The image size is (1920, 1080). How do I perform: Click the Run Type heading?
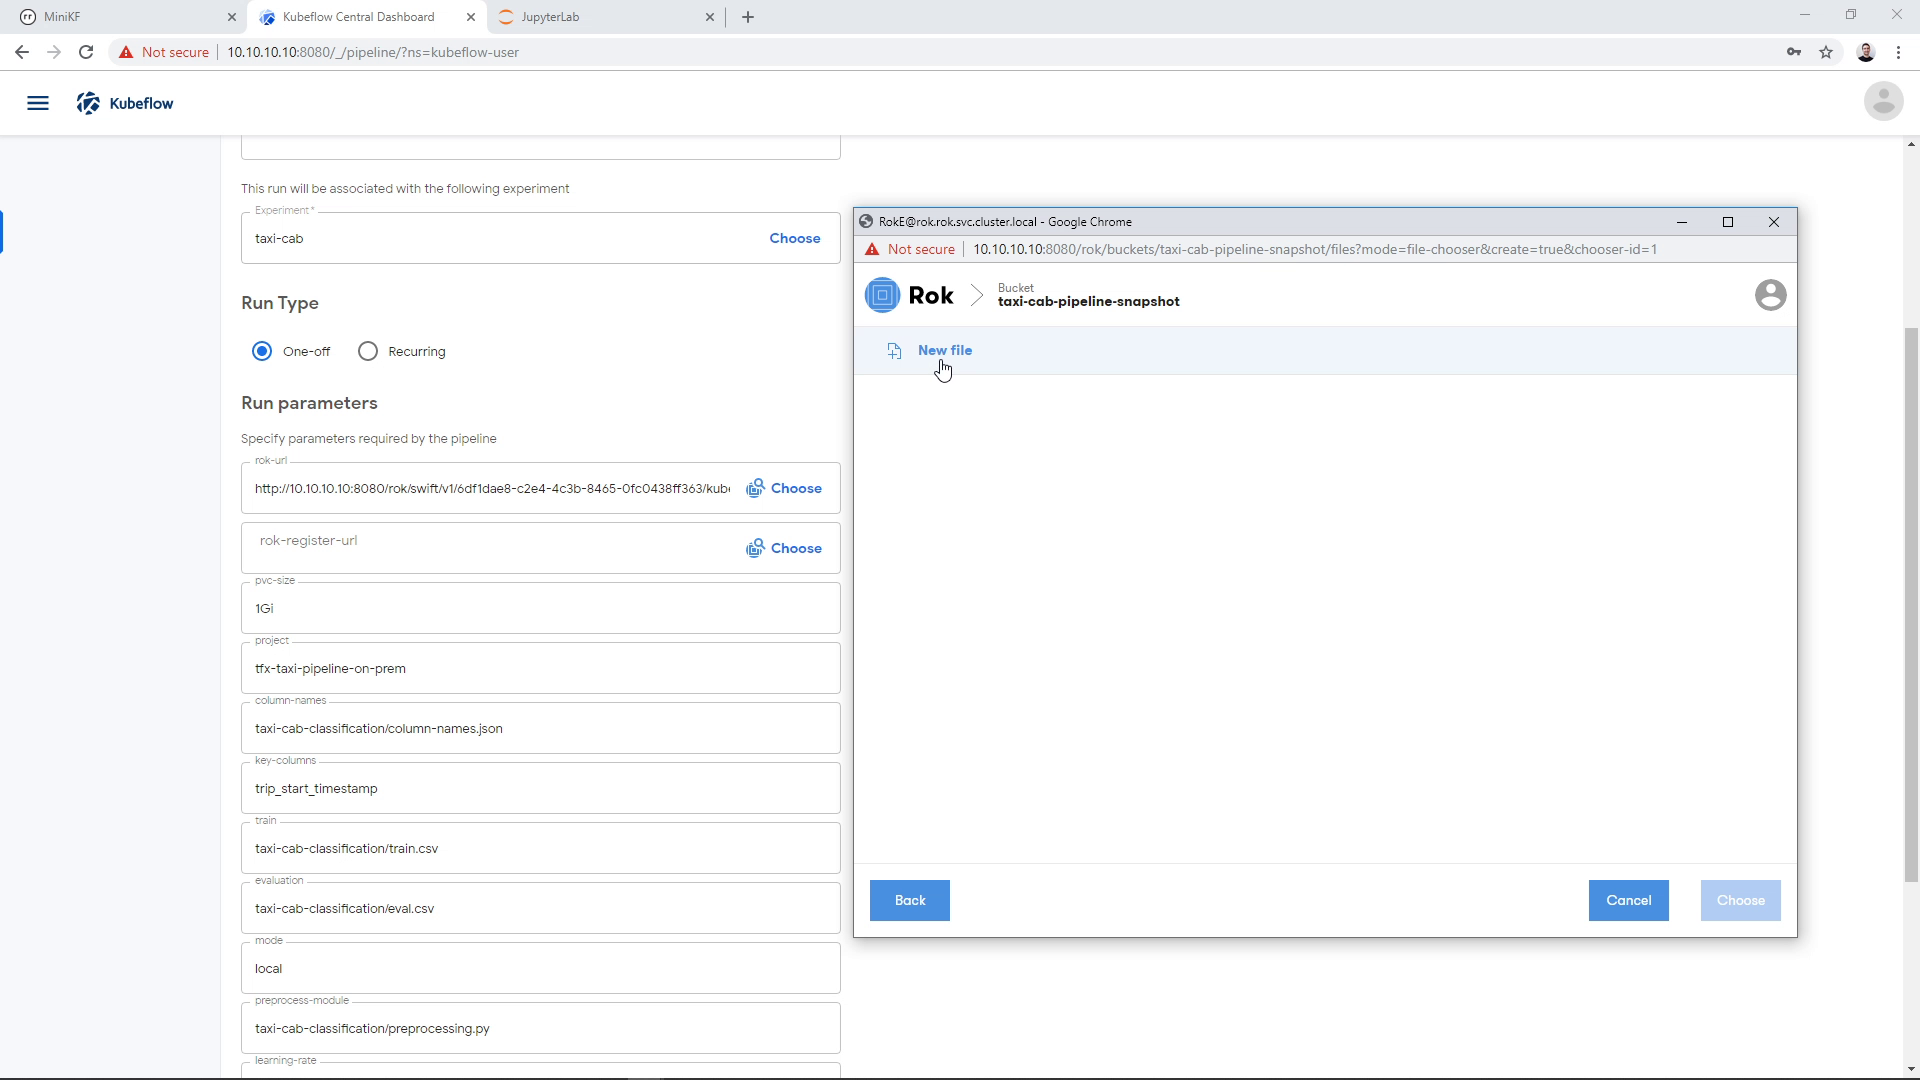[x=280, y=303]
